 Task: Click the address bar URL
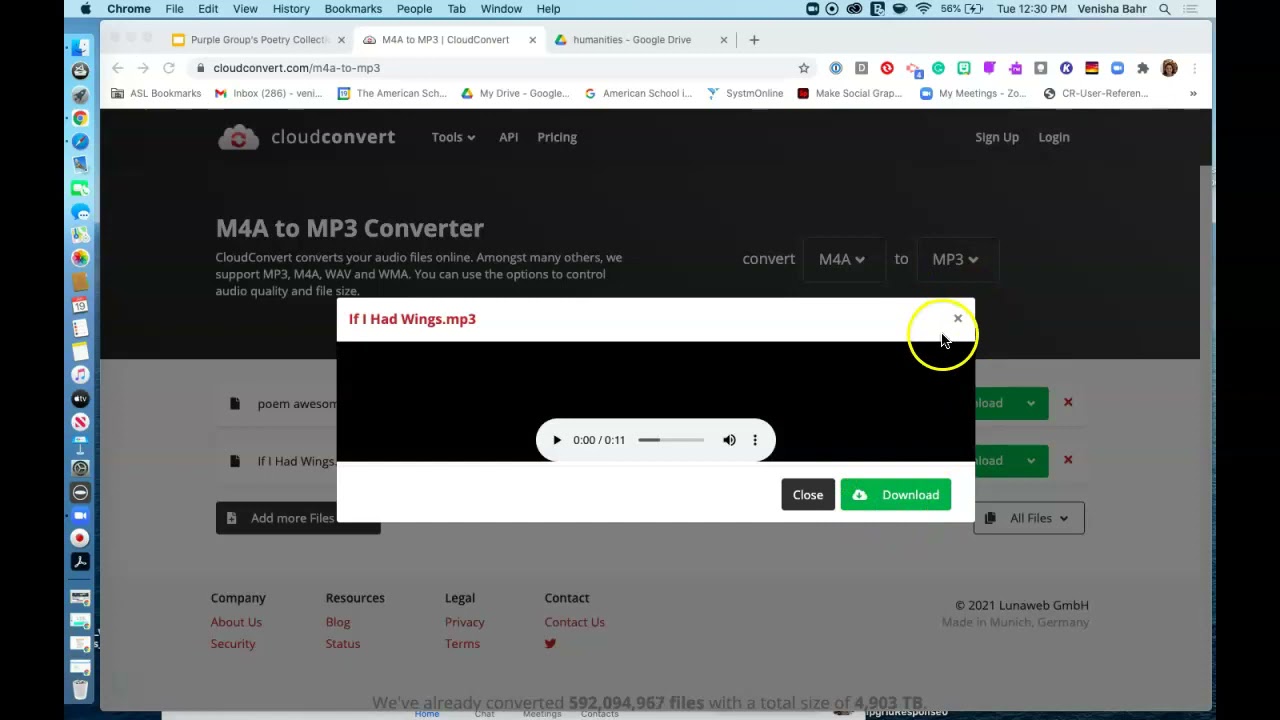pos(297,68)
